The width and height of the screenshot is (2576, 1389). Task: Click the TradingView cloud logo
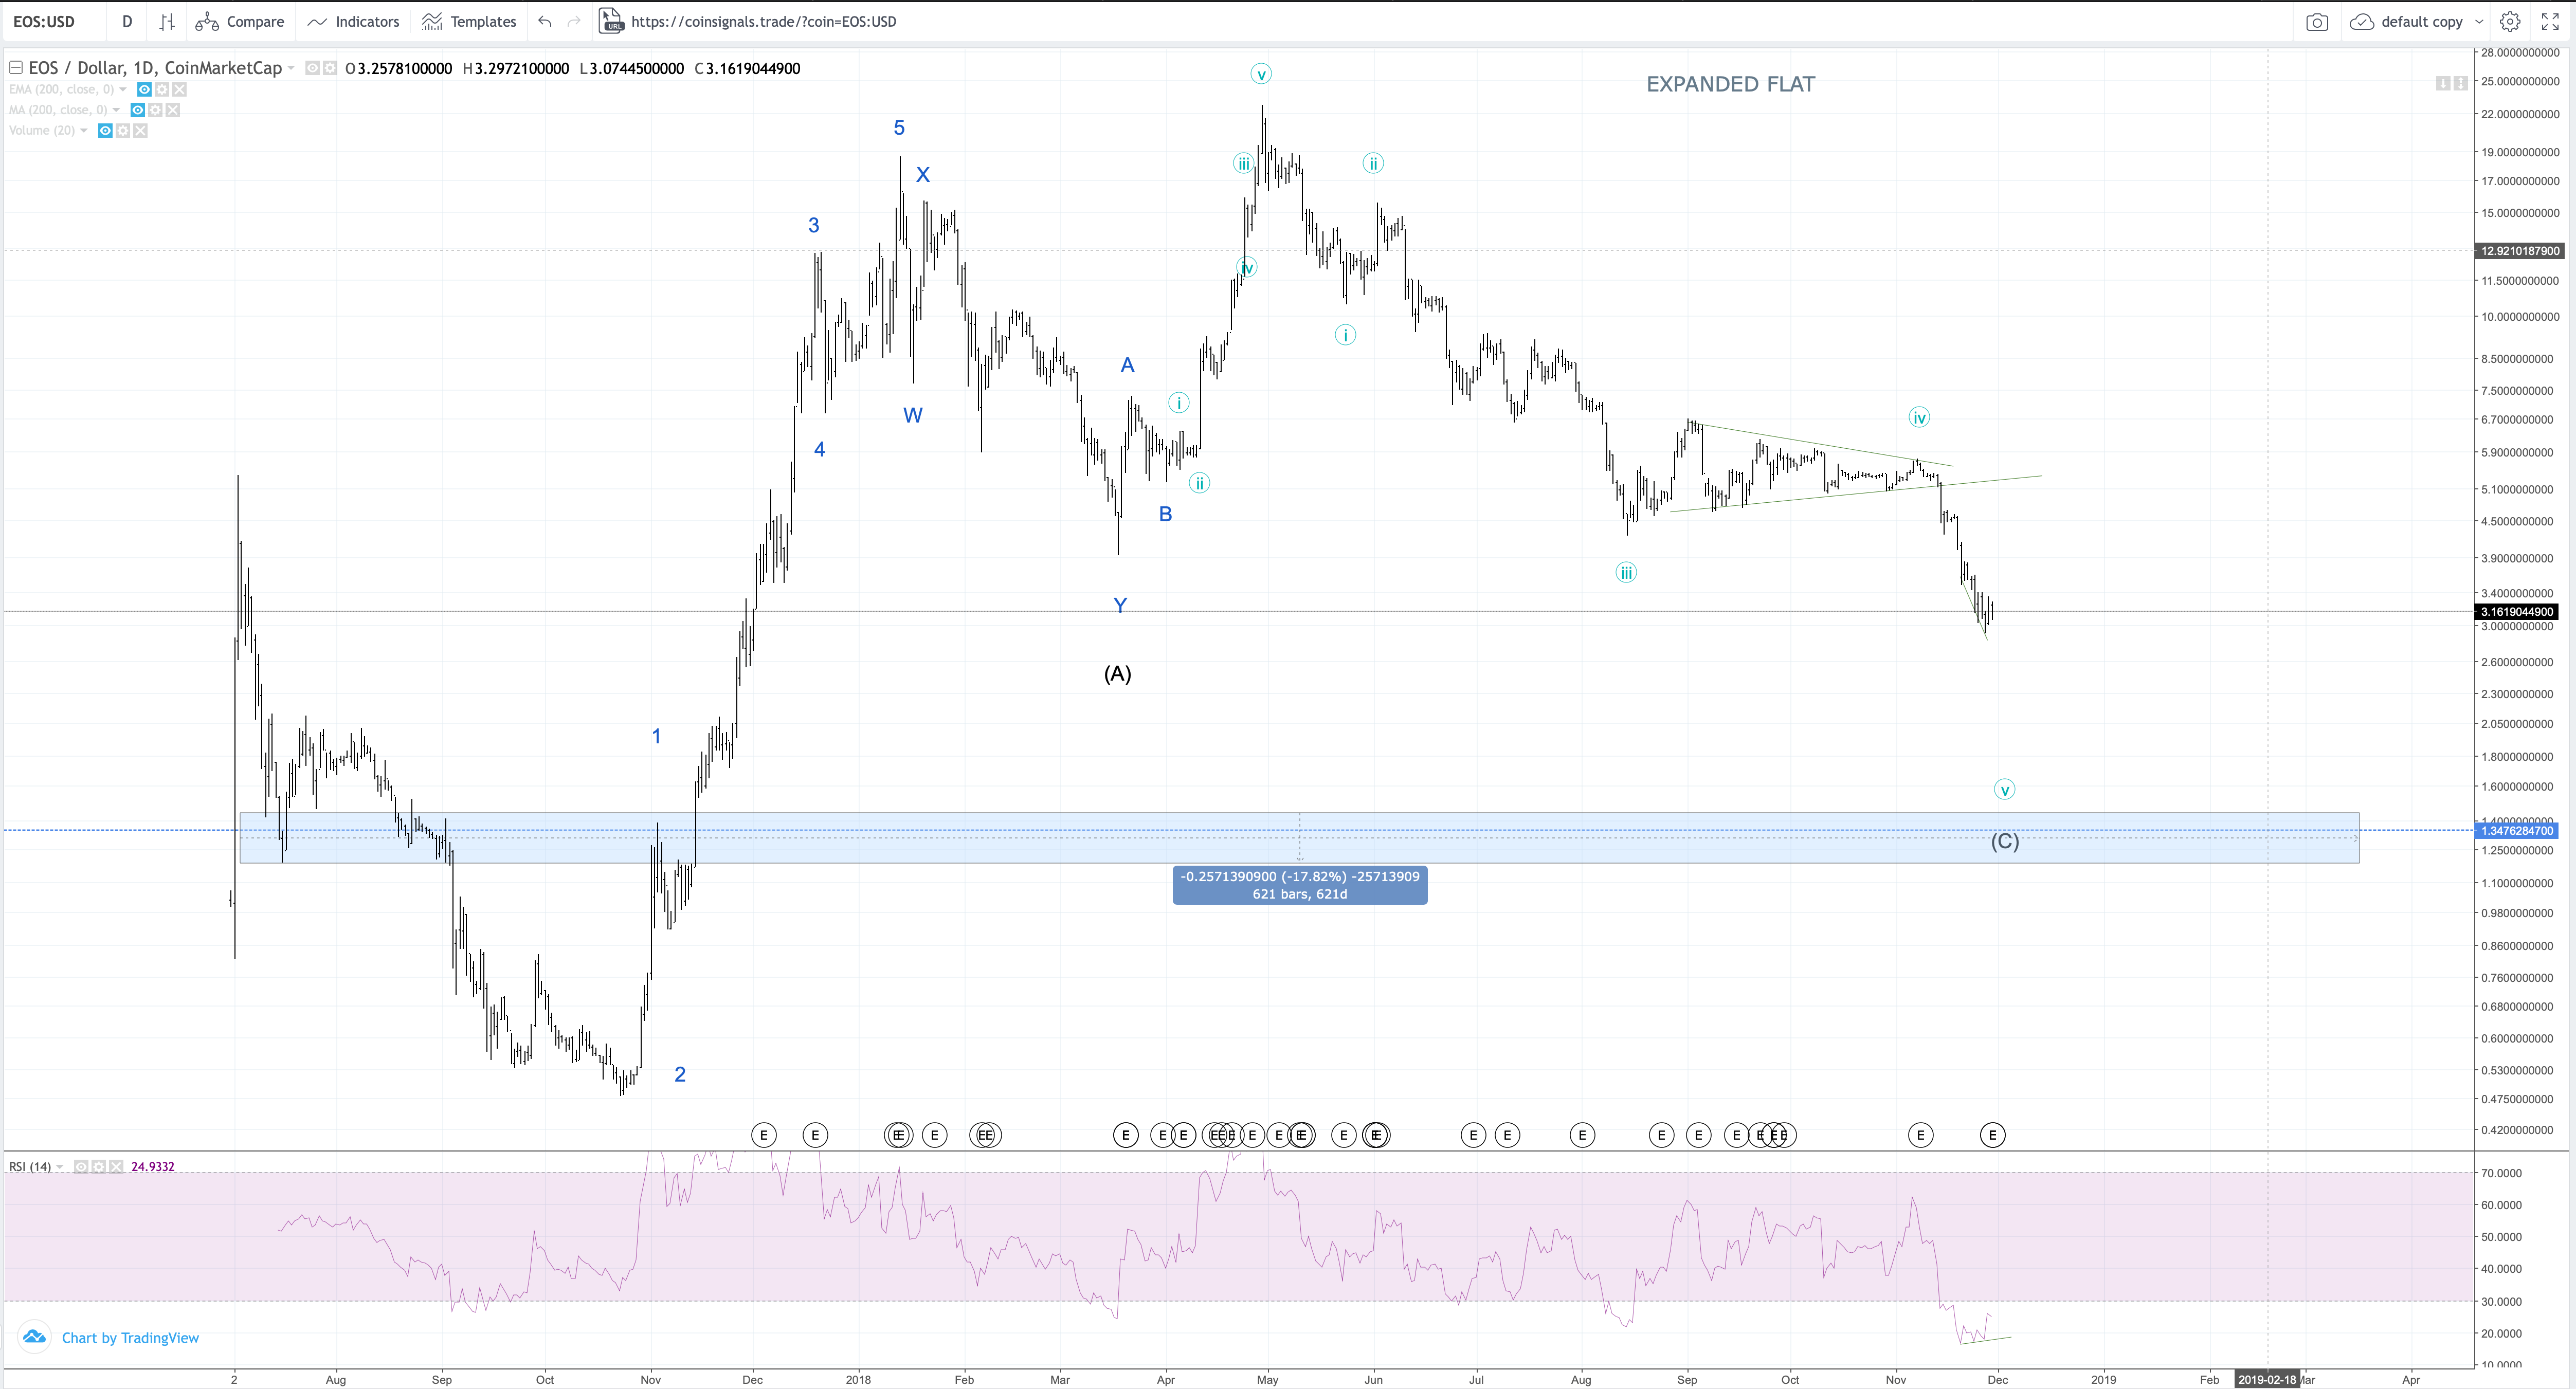34,1336
